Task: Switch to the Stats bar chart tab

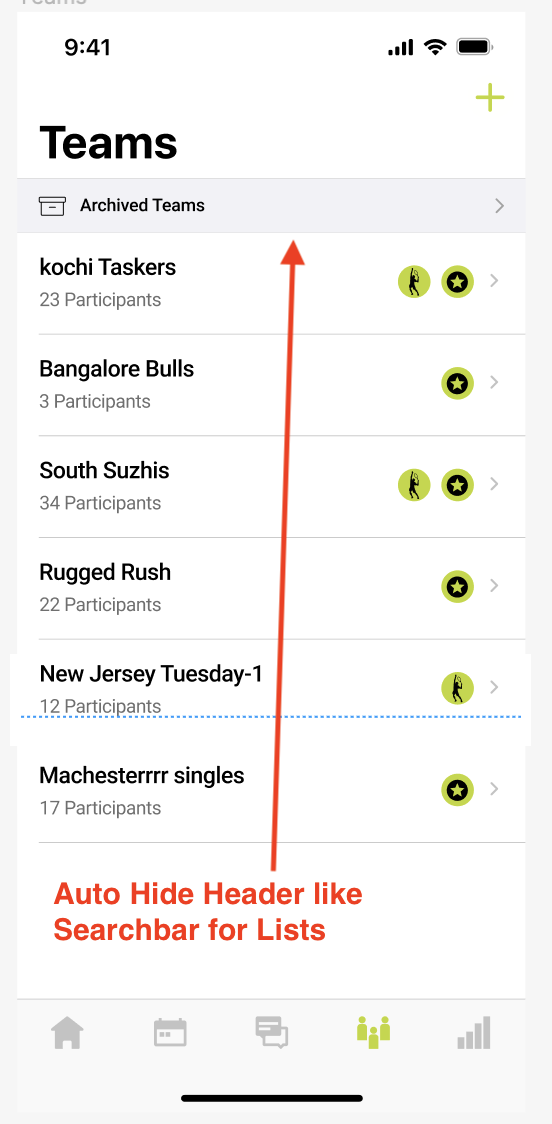Action: [x=474, y=1033]
